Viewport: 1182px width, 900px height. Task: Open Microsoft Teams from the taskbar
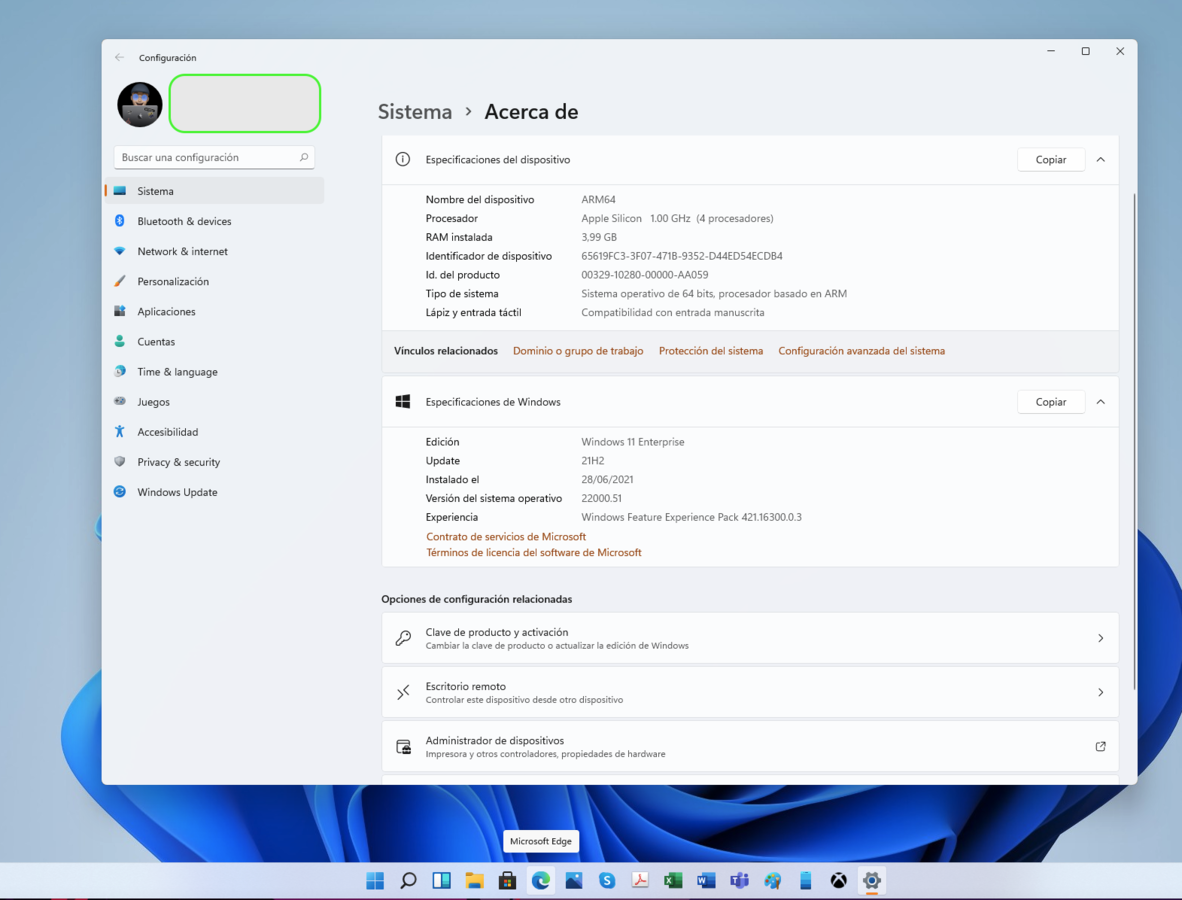coord(740,880)
